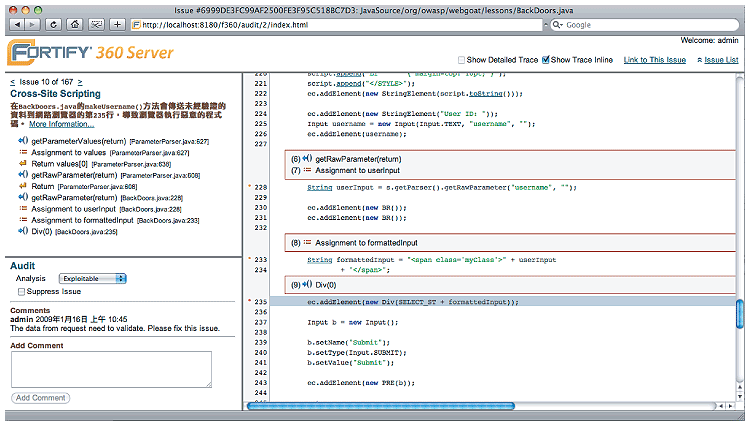Click inside the Add Comment text box
750x426 pixels.
(111, 369)
